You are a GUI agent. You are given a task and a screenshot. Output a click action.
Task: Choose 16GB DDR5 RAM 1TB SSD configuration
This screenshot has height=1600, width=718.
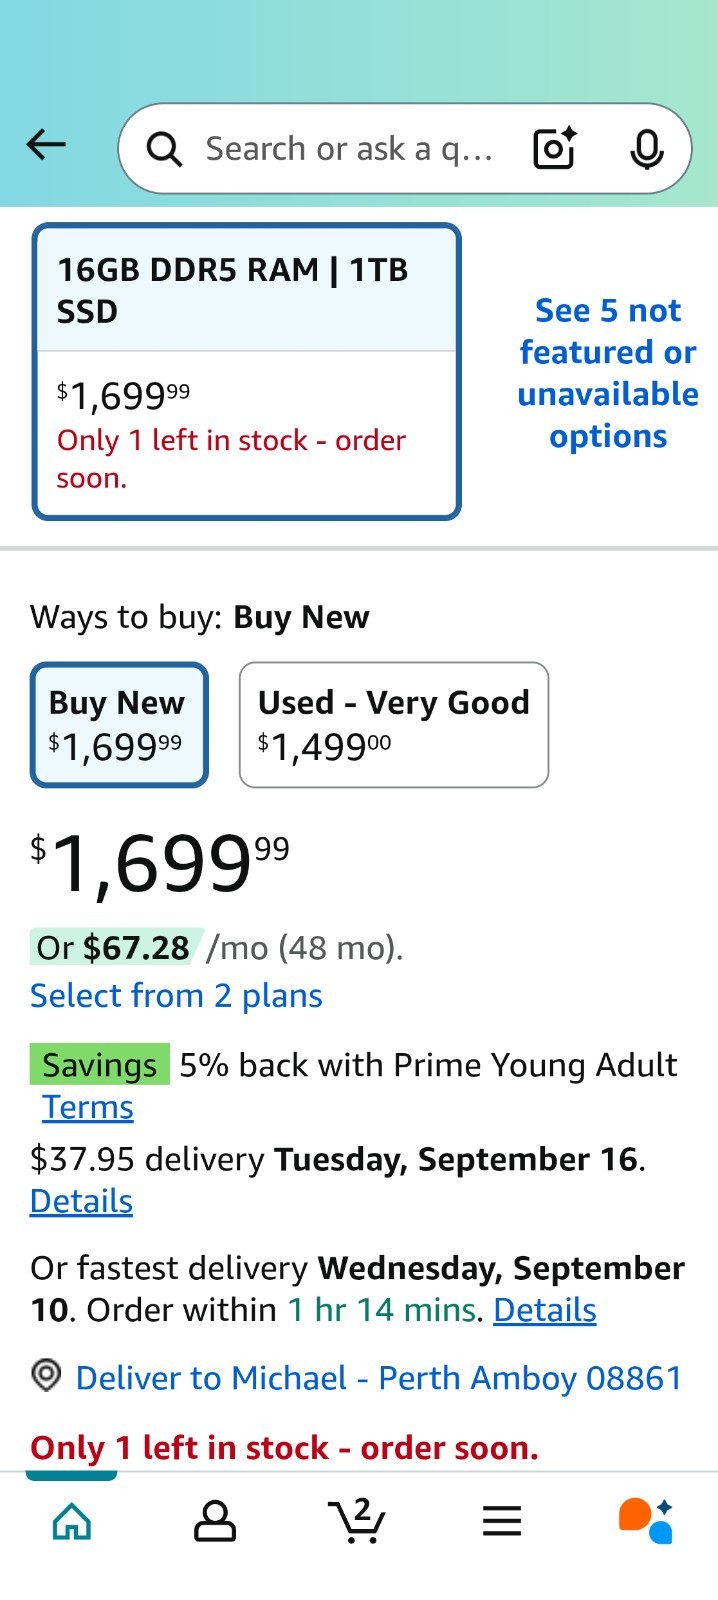247,371
